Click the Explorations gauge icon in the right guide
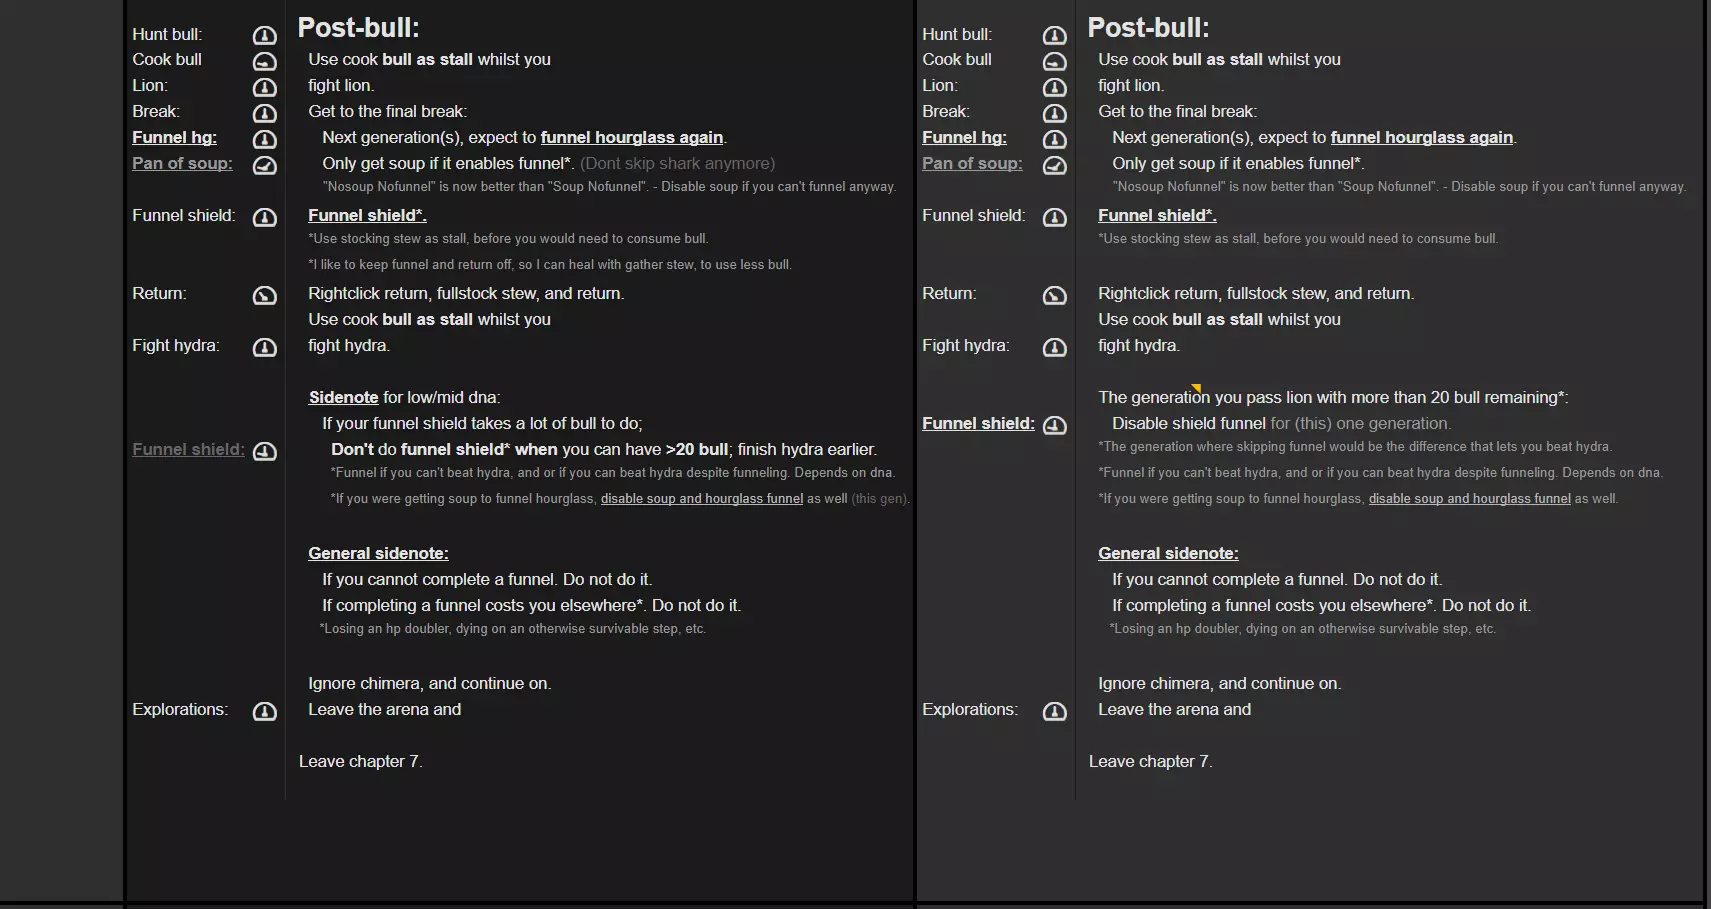 pos(1054,712)
